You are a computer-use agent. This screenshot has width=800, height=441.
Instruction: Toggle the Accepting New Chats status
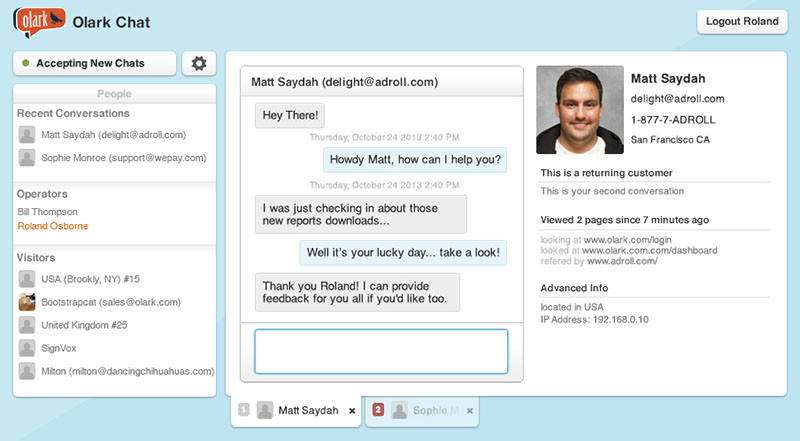(94, 63)
